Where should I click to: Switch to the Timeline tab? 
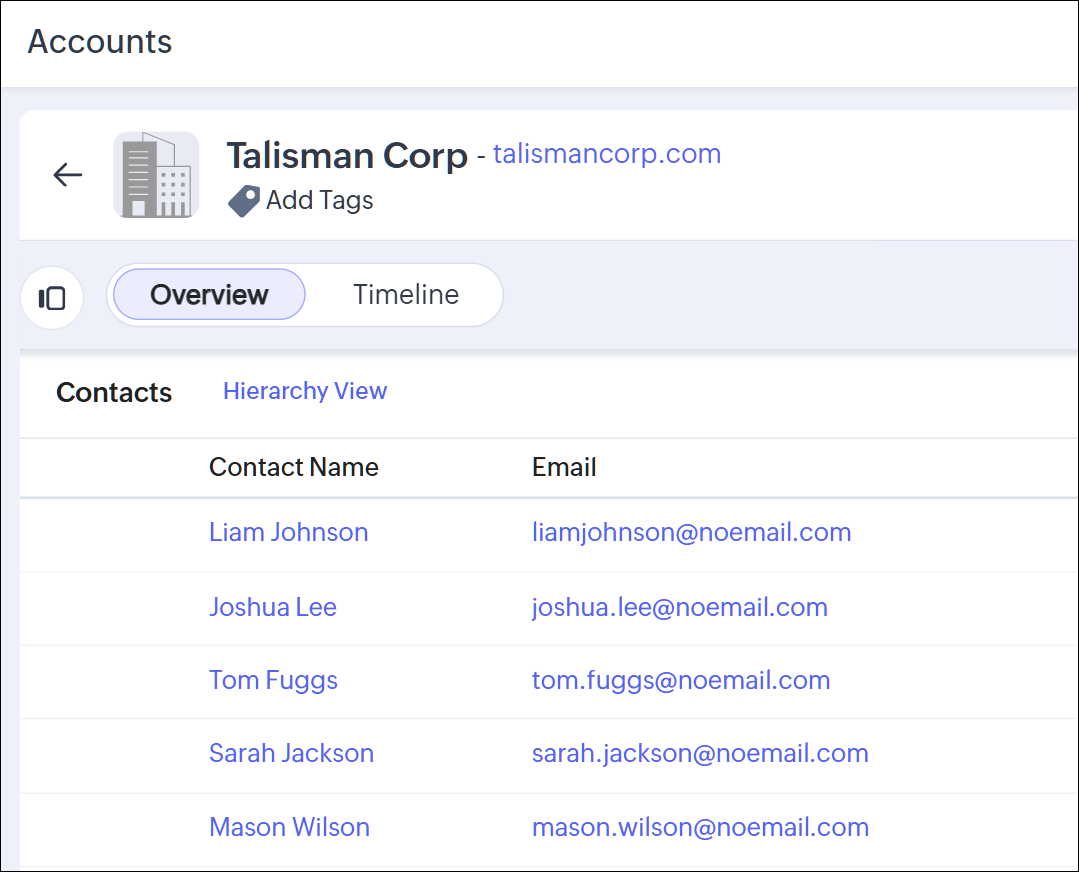tap(406, 295)
